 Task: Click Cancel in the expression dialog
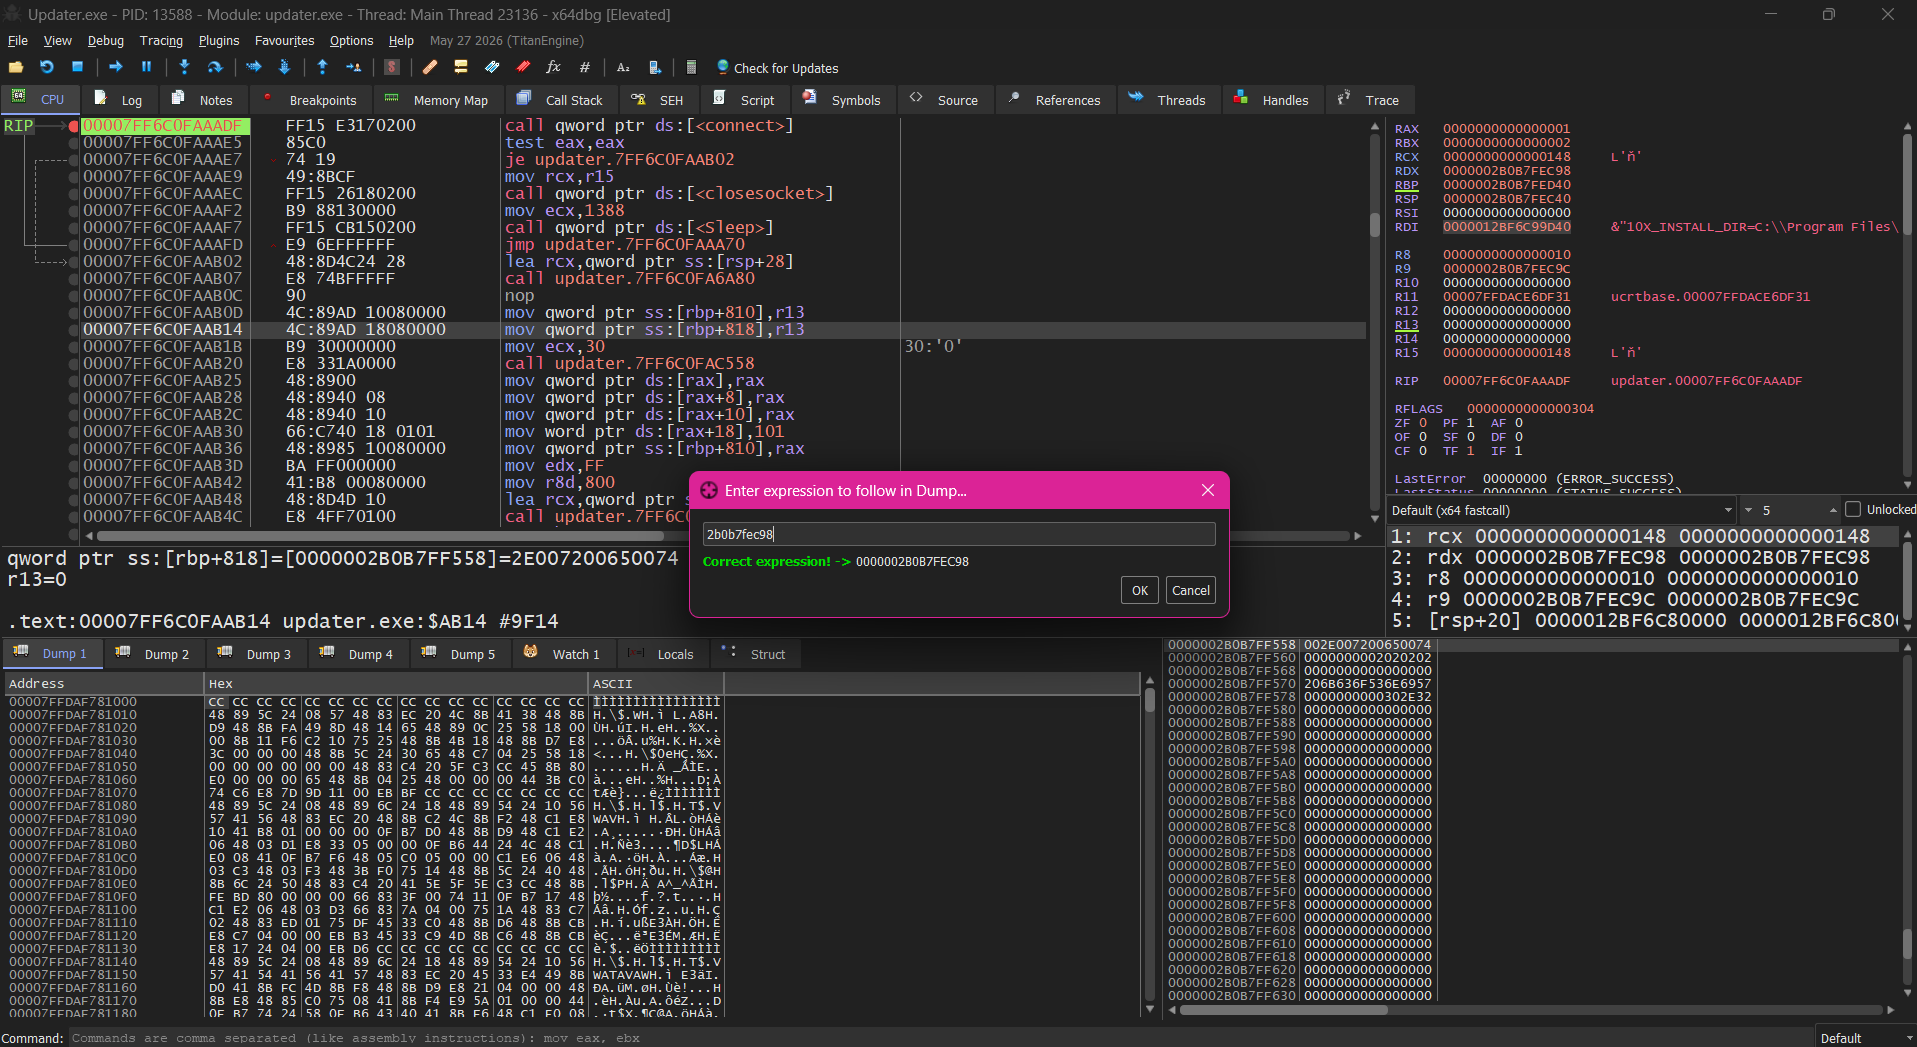[1191, 590]
